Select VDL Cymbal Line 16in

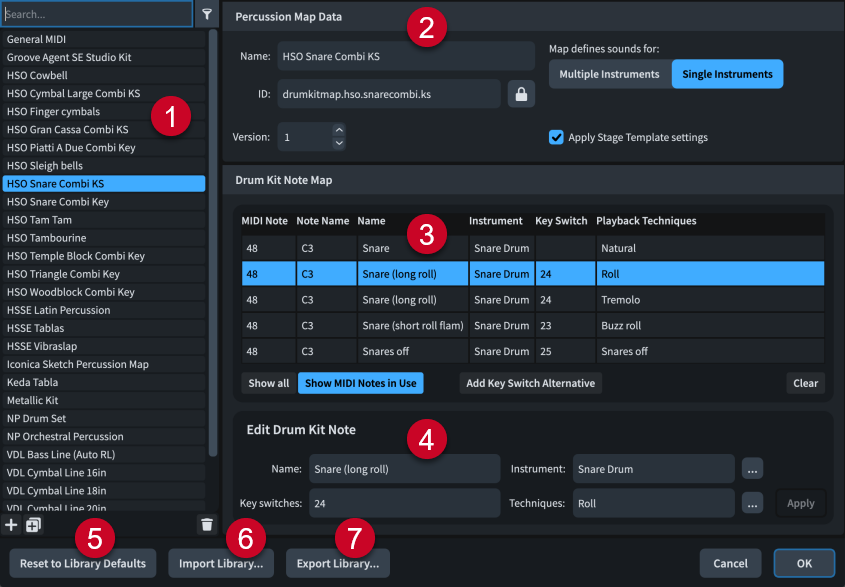click(103, 473)
